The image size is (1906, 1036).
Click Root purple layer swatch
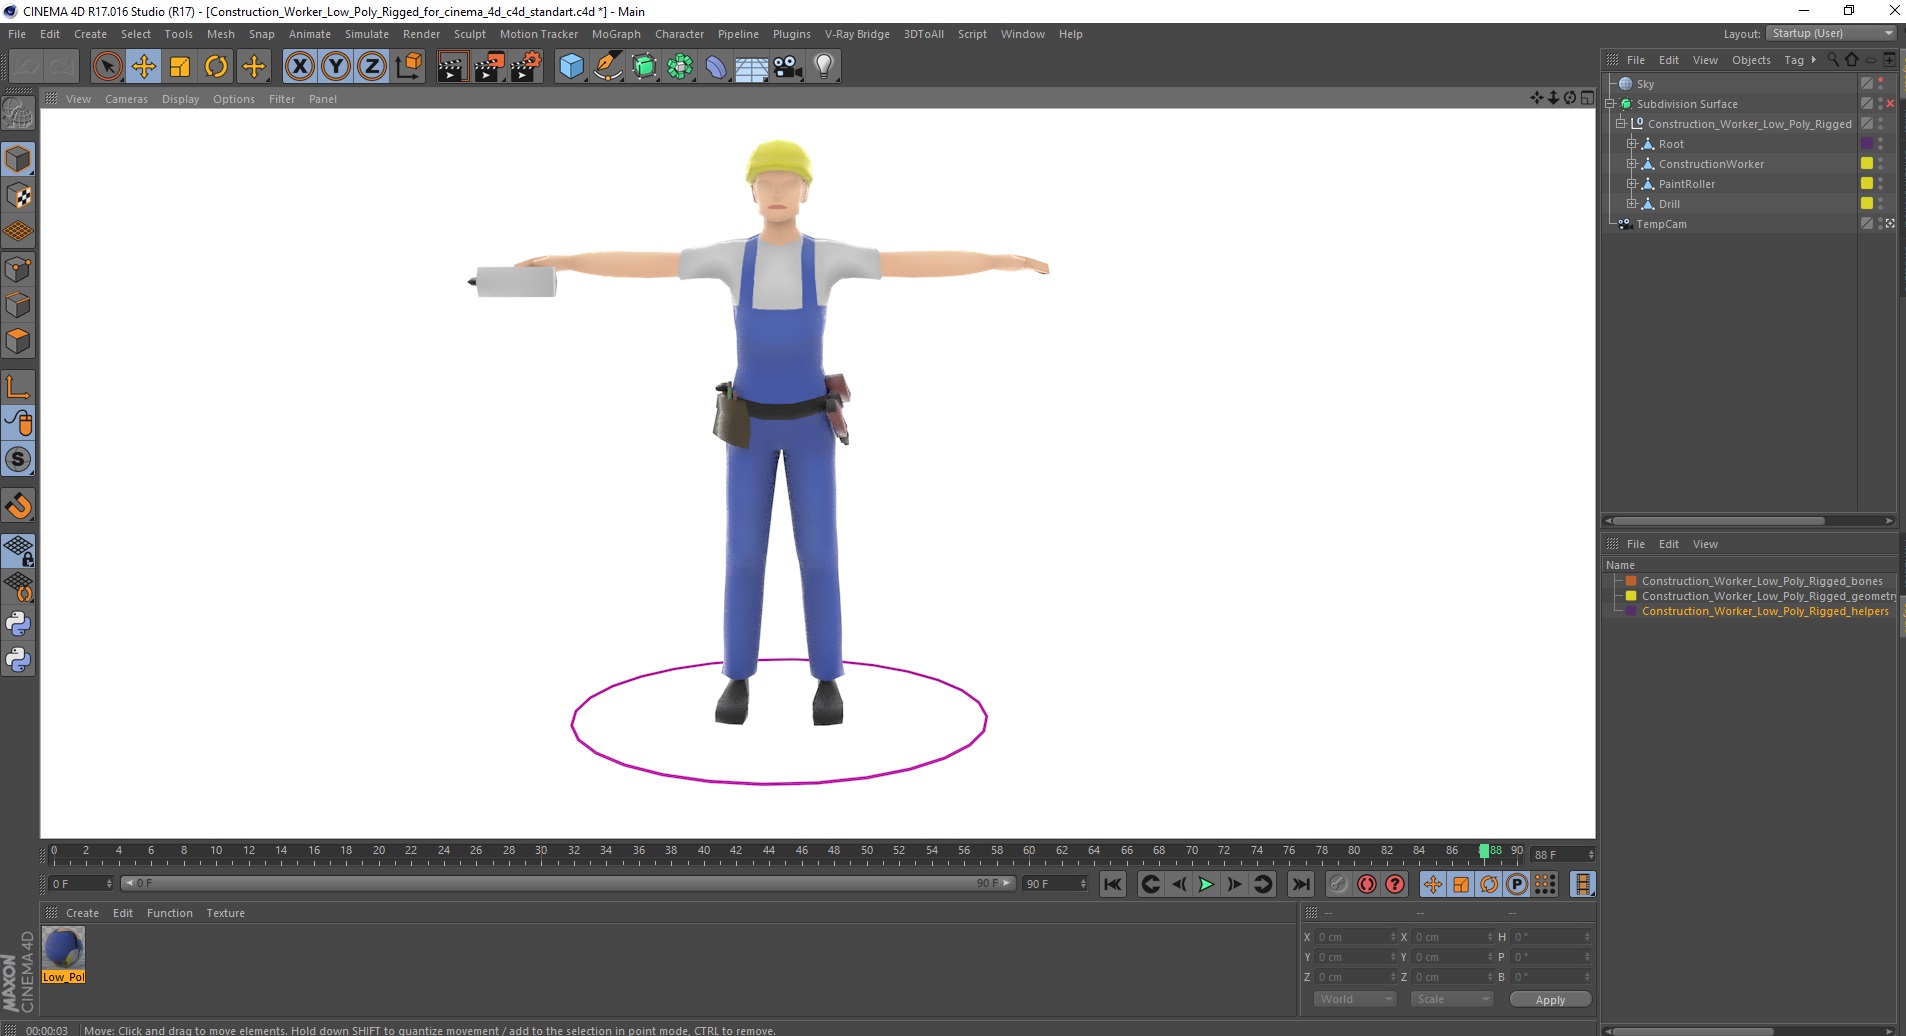[x=1866, y=144]
